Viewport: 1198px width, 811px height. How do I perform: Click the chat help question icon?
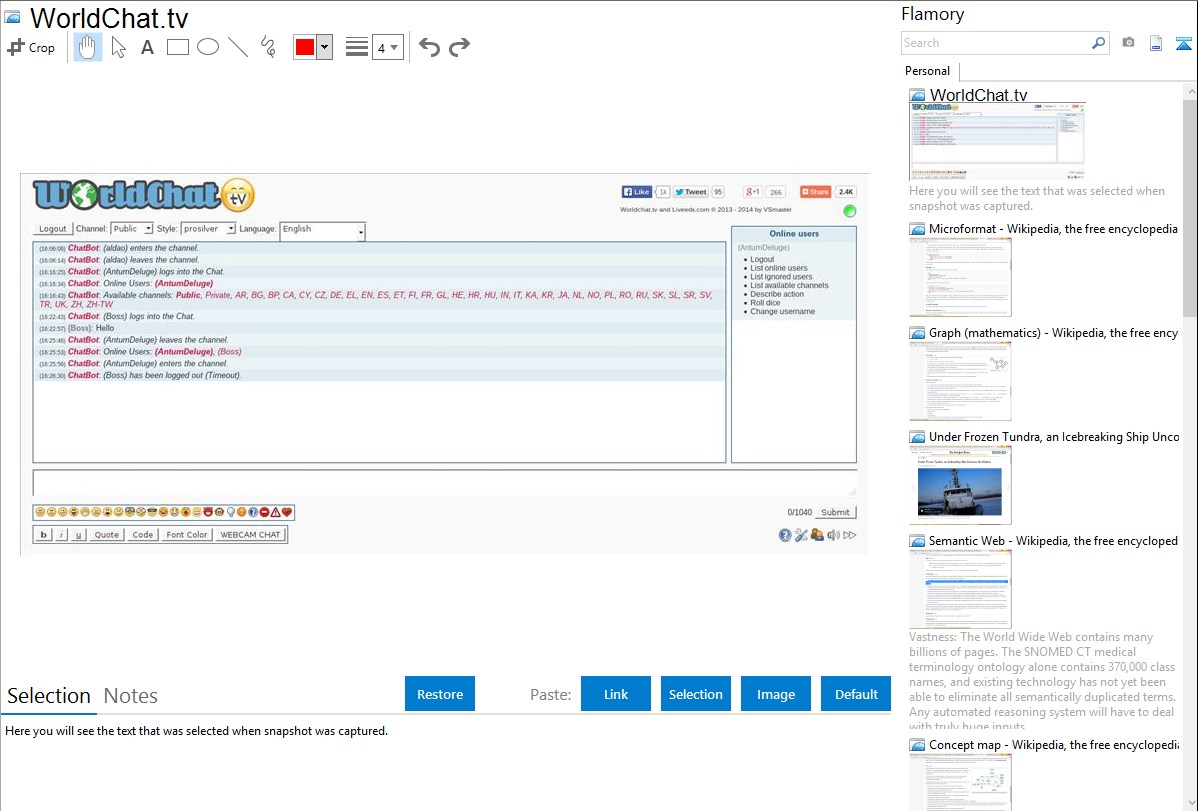pos(785,535)
